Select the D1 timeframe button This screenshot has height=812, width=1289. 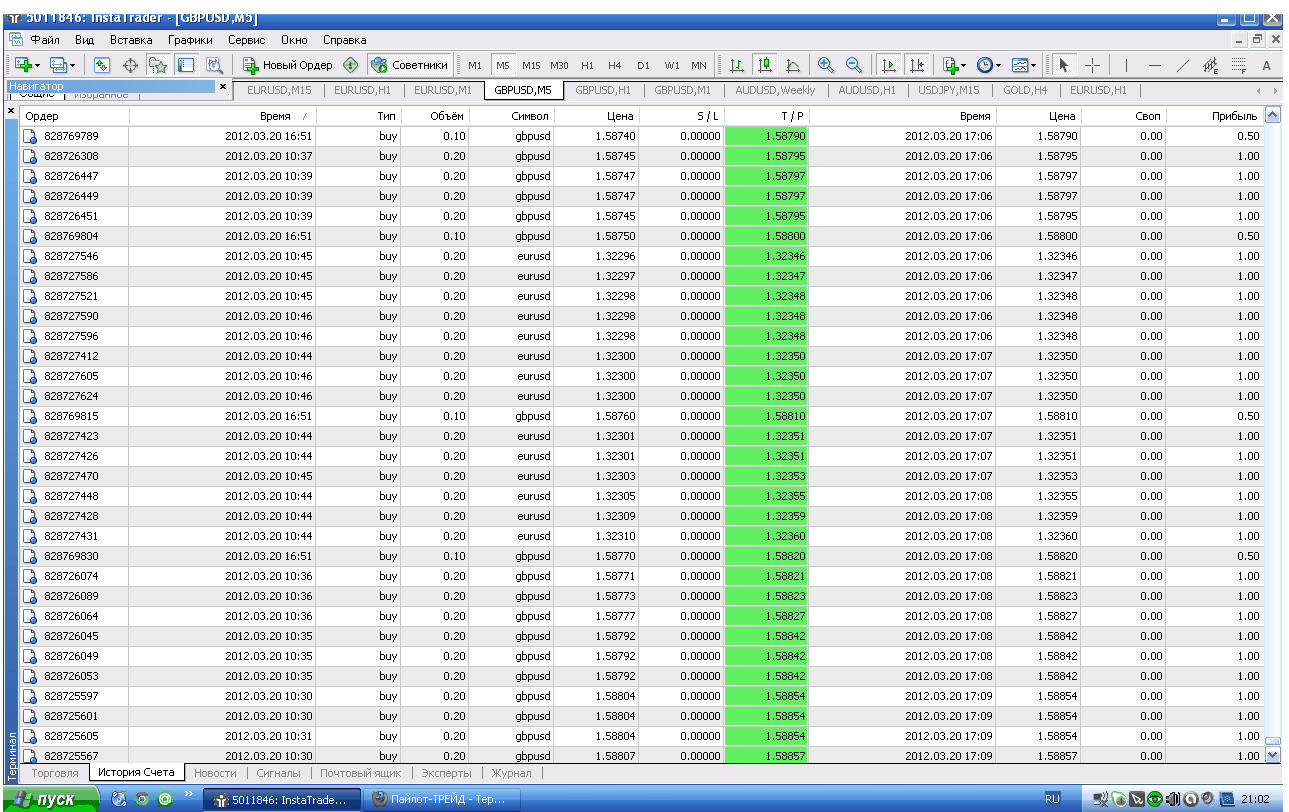tap(643, 65)
